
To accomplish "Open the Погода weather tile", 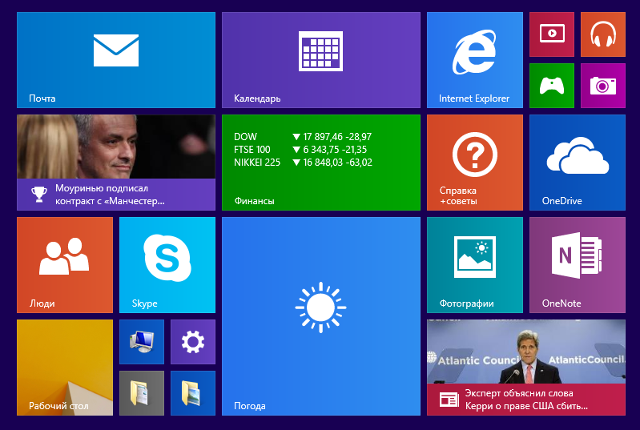I will [321, 316].
